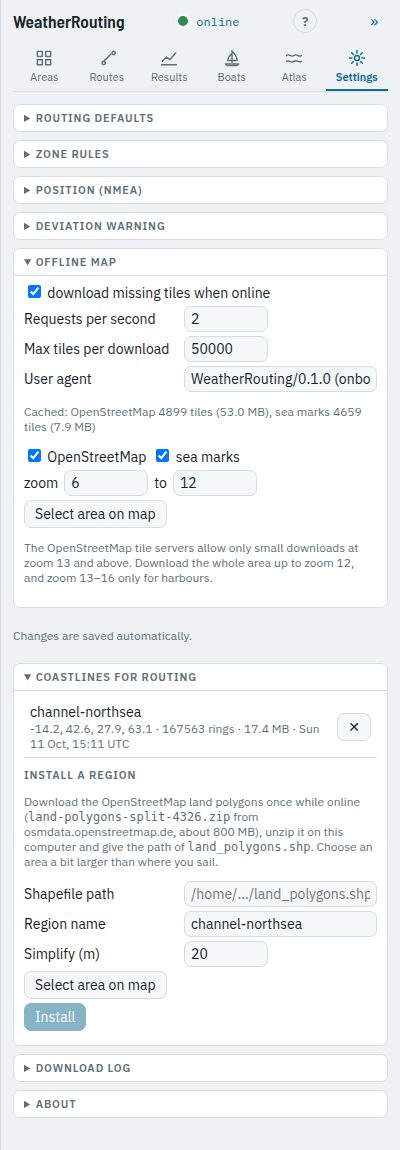
Task: Click the cached tiles summary text
Action: click(192, 420)
